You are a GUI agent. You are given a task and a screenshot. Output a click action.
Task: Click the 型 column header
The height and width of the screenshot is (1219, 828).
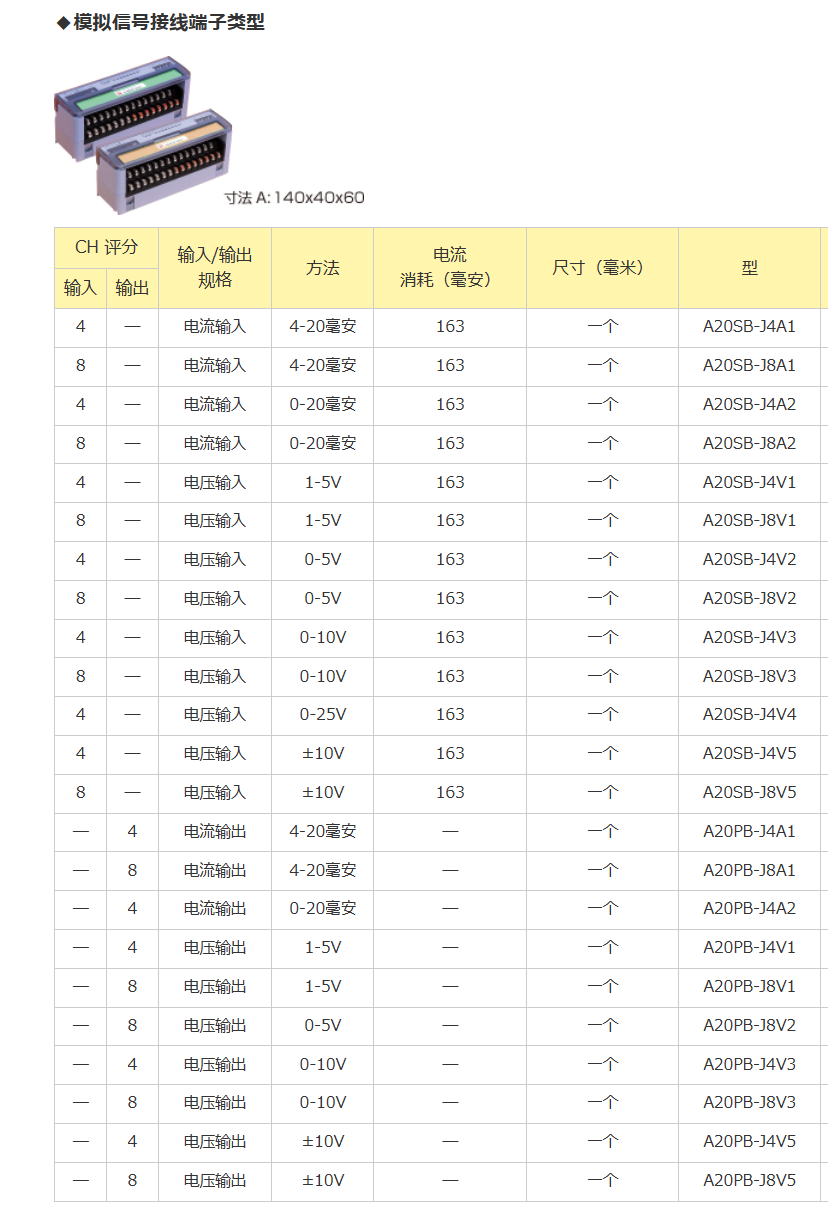point(749,268)
